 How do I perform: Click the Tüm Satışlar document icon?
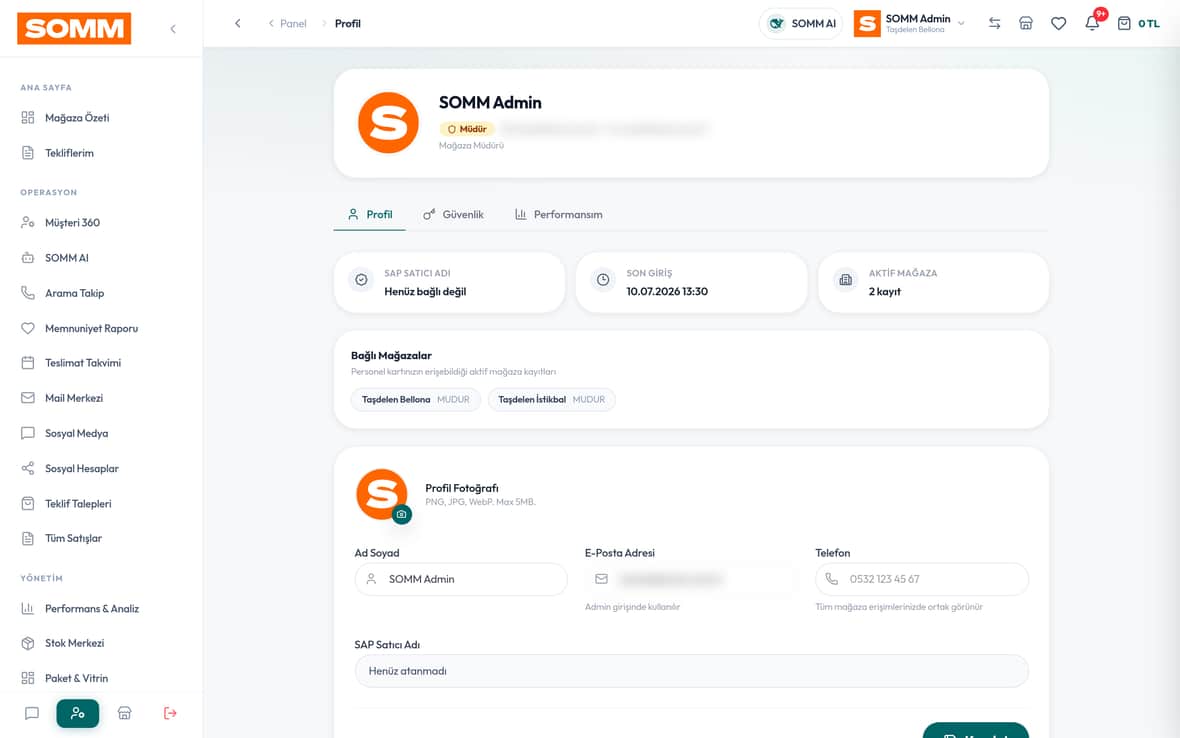tap(28, 538)
